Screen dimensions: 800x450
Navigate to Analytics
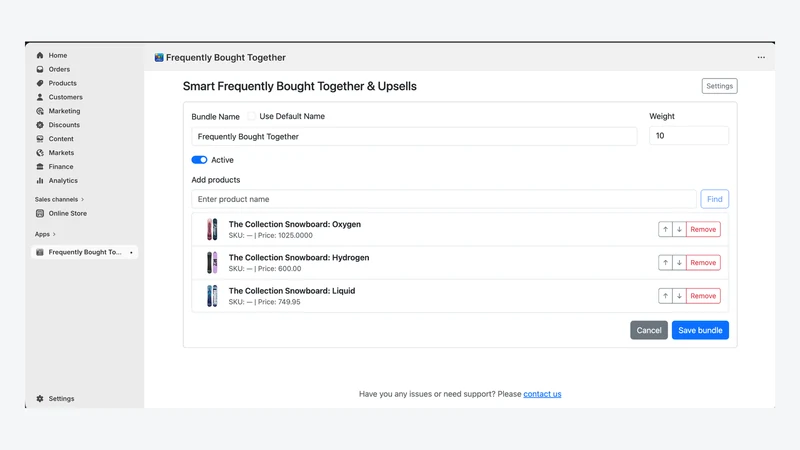point(63,180)
